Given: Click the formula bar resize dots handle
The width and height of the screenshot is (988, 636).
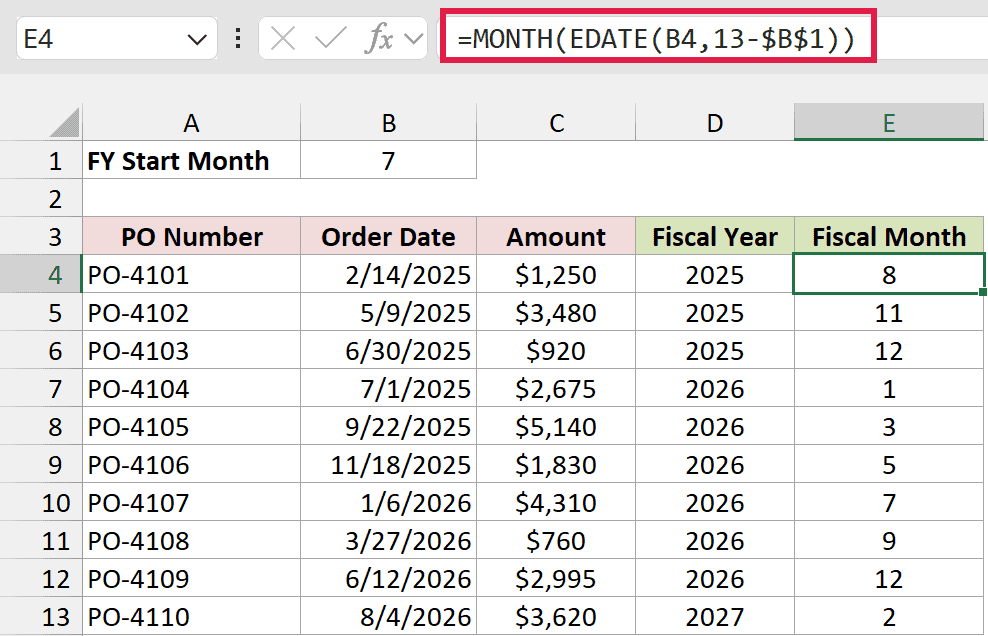Looking at the screenshot, I should click(238, 39).
